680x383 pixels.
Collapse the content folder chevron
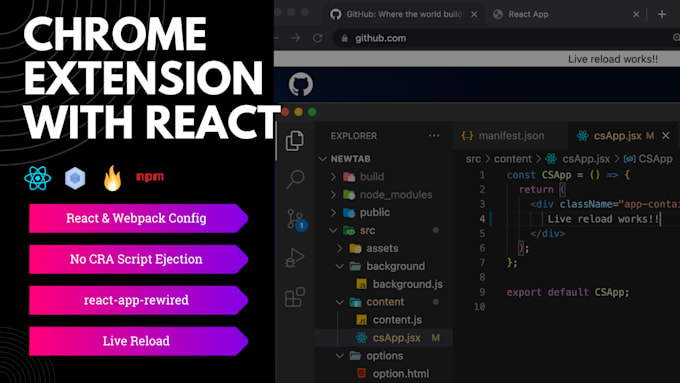340,302
